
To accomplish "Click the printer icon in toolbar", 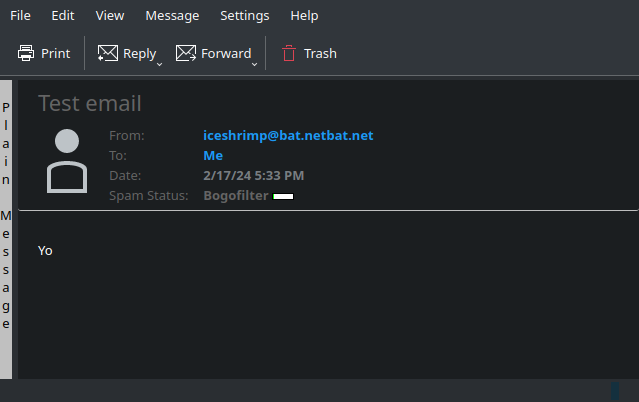I will coord(26,53).
